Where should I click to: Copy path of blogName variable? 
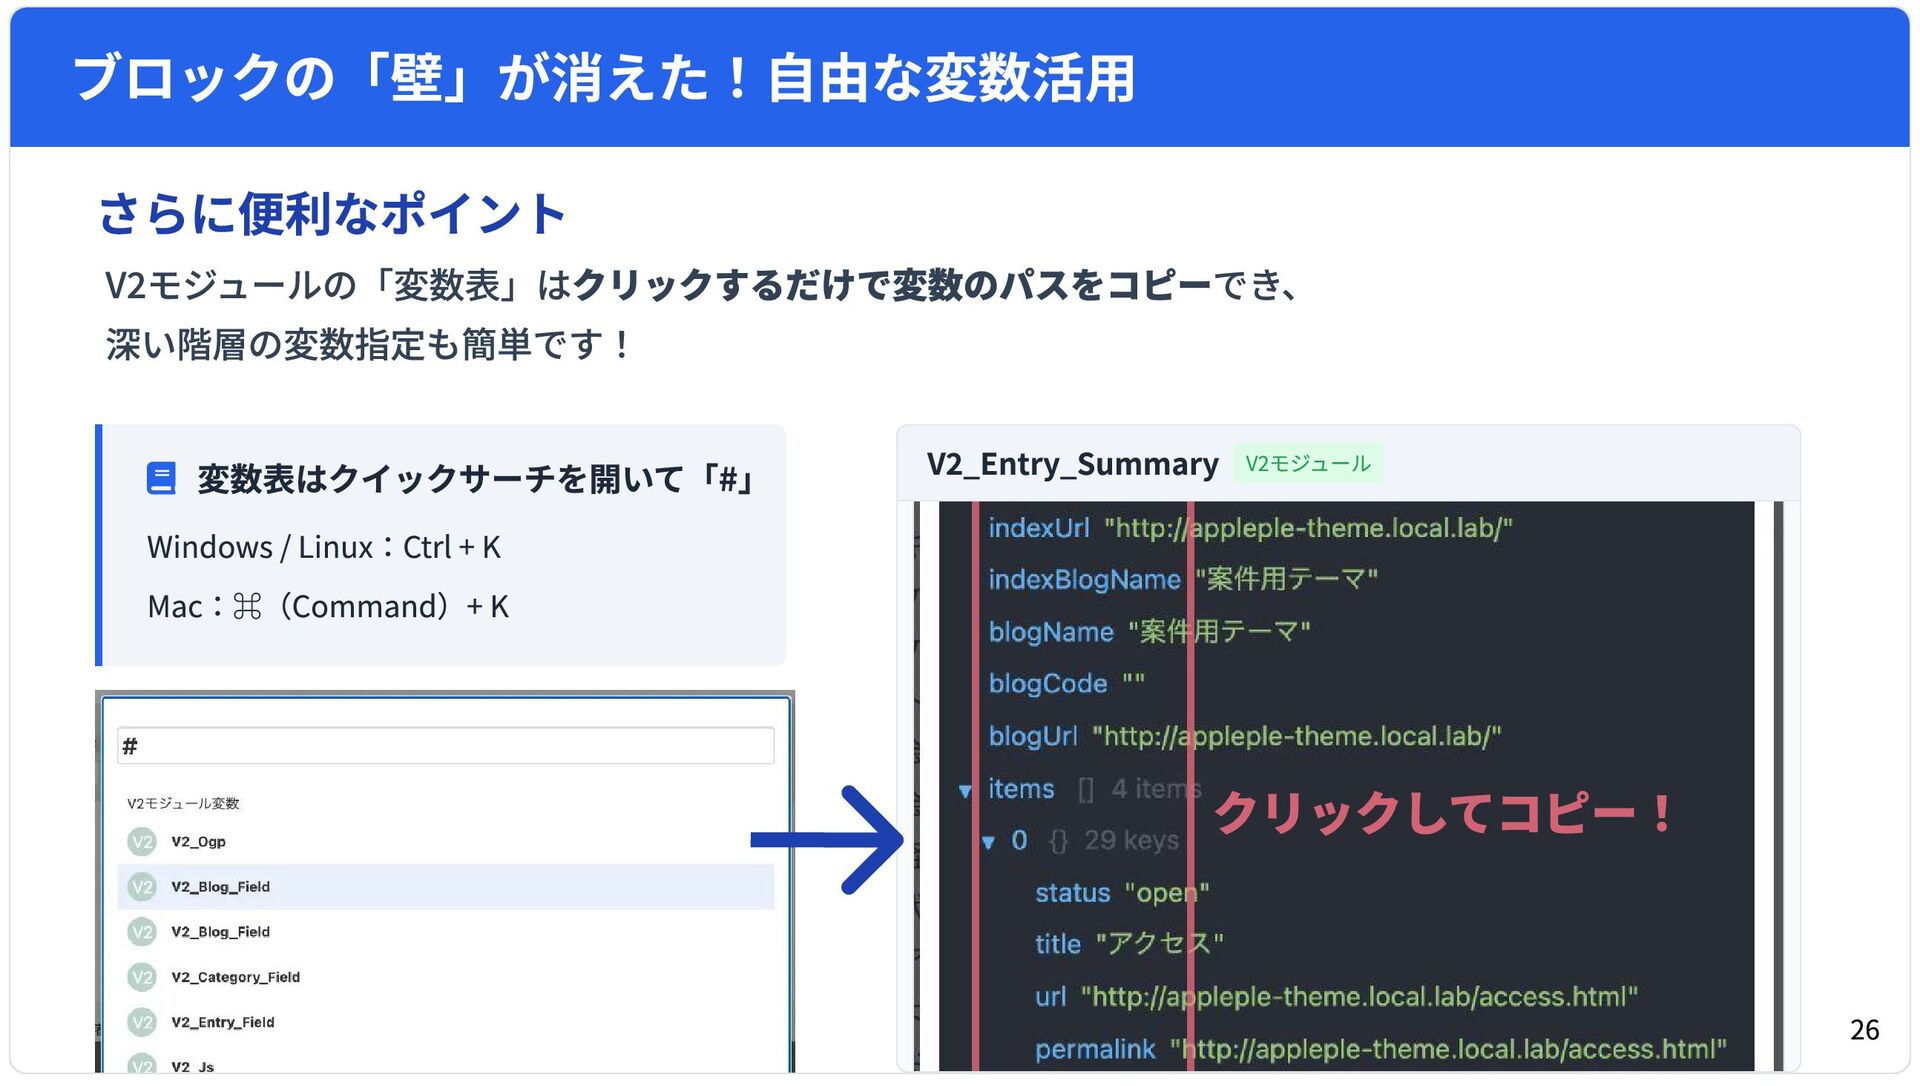pyautogui.click(x=1050, y=632)
